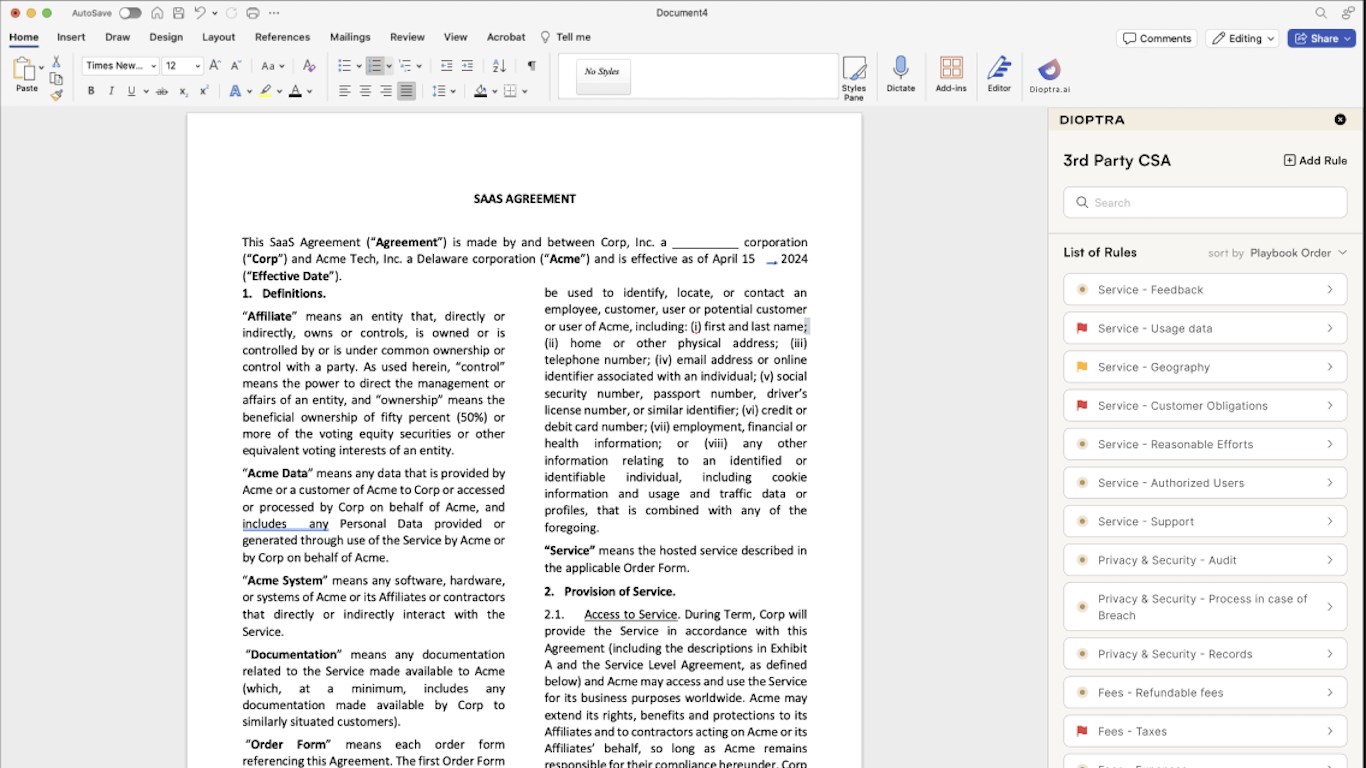Toggle the AutoSave switch

[130, 13]
